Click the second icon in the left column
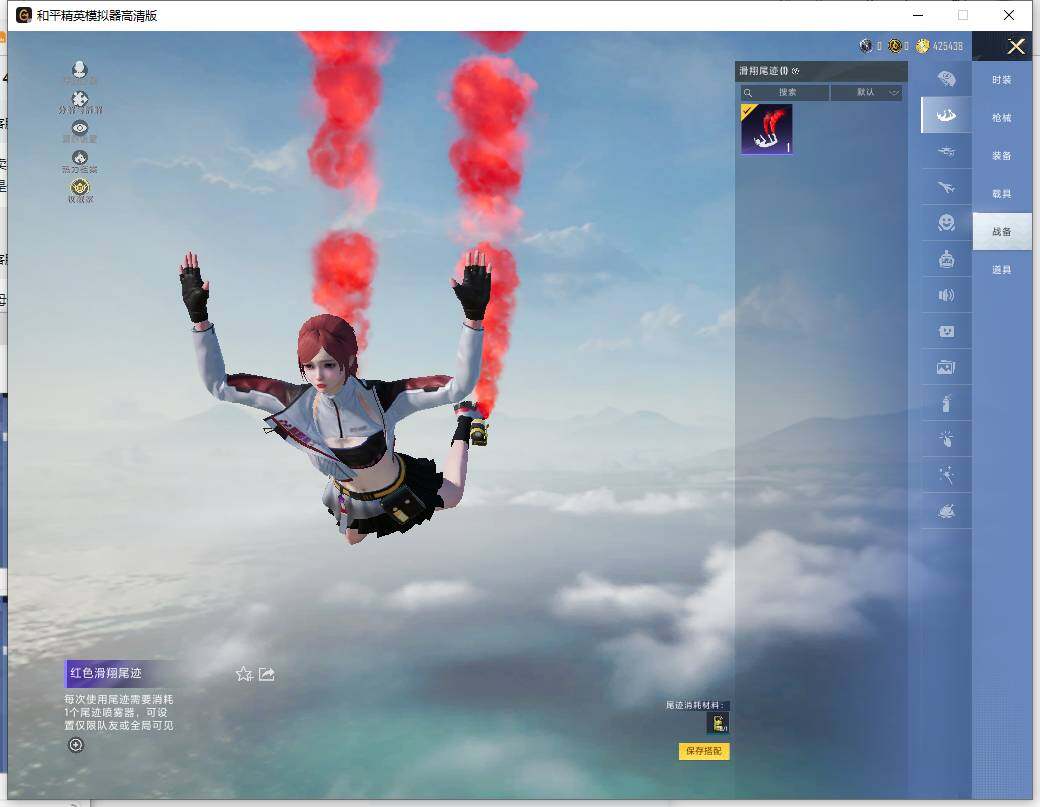Viewport: 1040px width, 807px height. [80, 99]
